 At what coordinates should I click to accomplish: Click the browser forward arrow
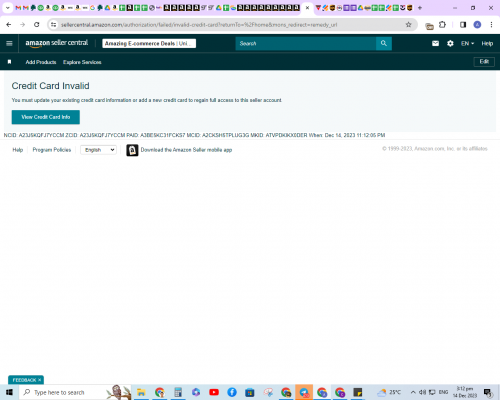coord(22,25)
